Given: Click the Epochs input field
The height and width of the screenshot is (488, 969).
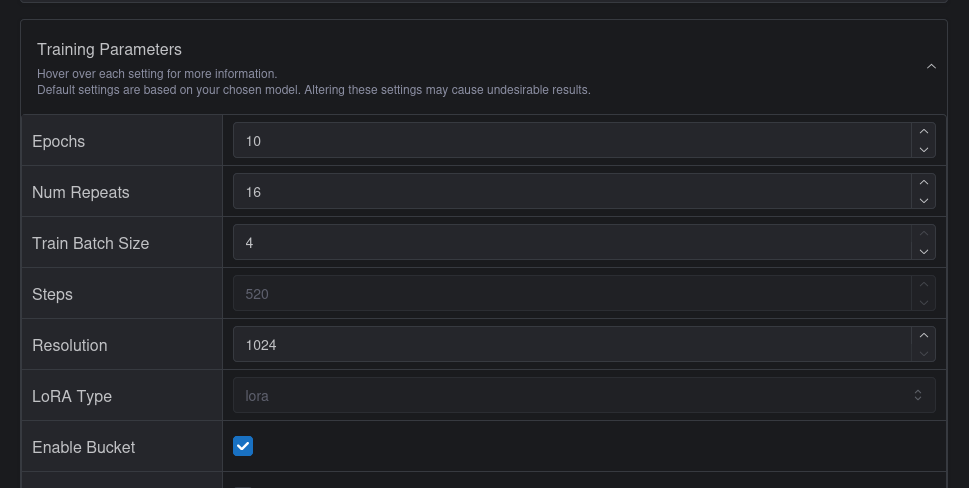Looking at the screenshot, I should click(x=570, y=141).
